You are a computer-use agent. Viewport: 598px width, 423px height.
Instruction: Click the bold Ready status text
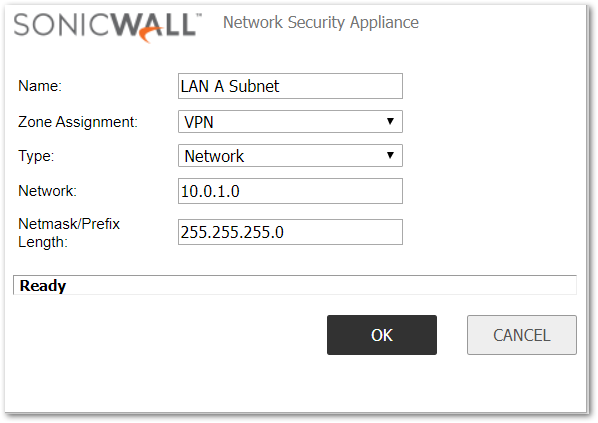[43, 286]
